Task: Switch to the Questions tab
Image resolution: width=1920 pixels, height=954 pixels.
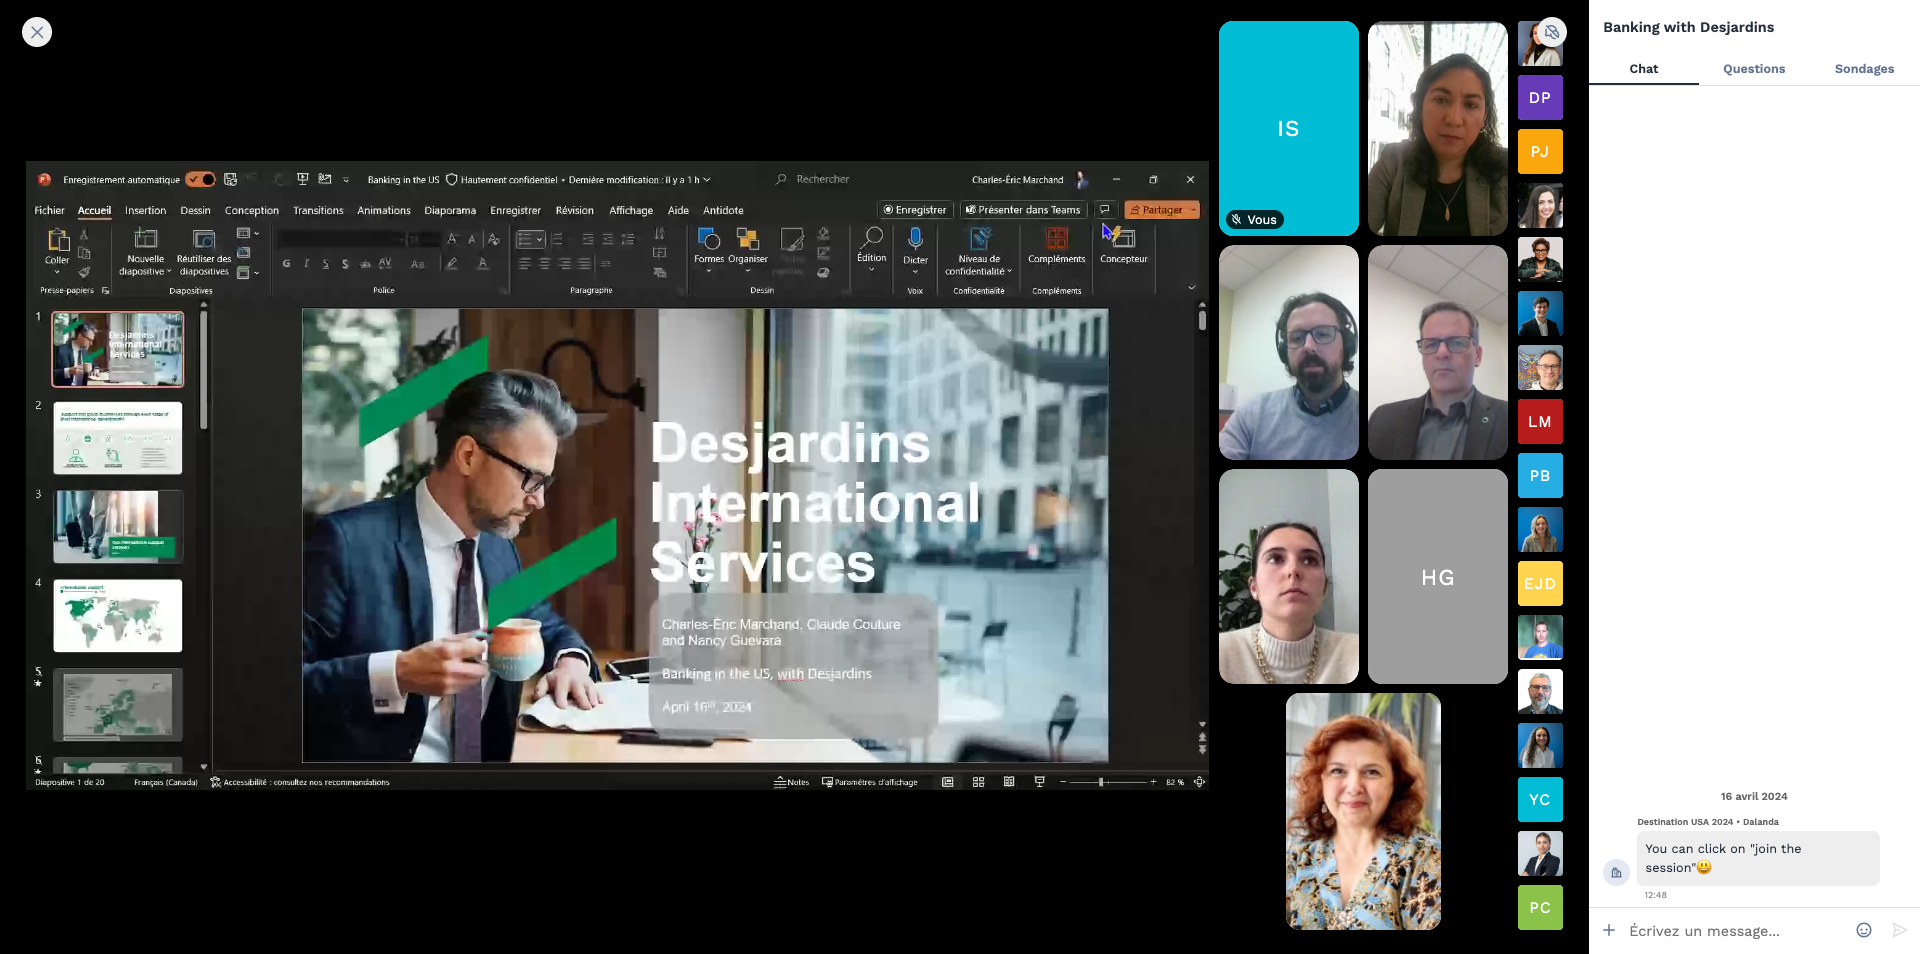Action: pos(1753,69)
